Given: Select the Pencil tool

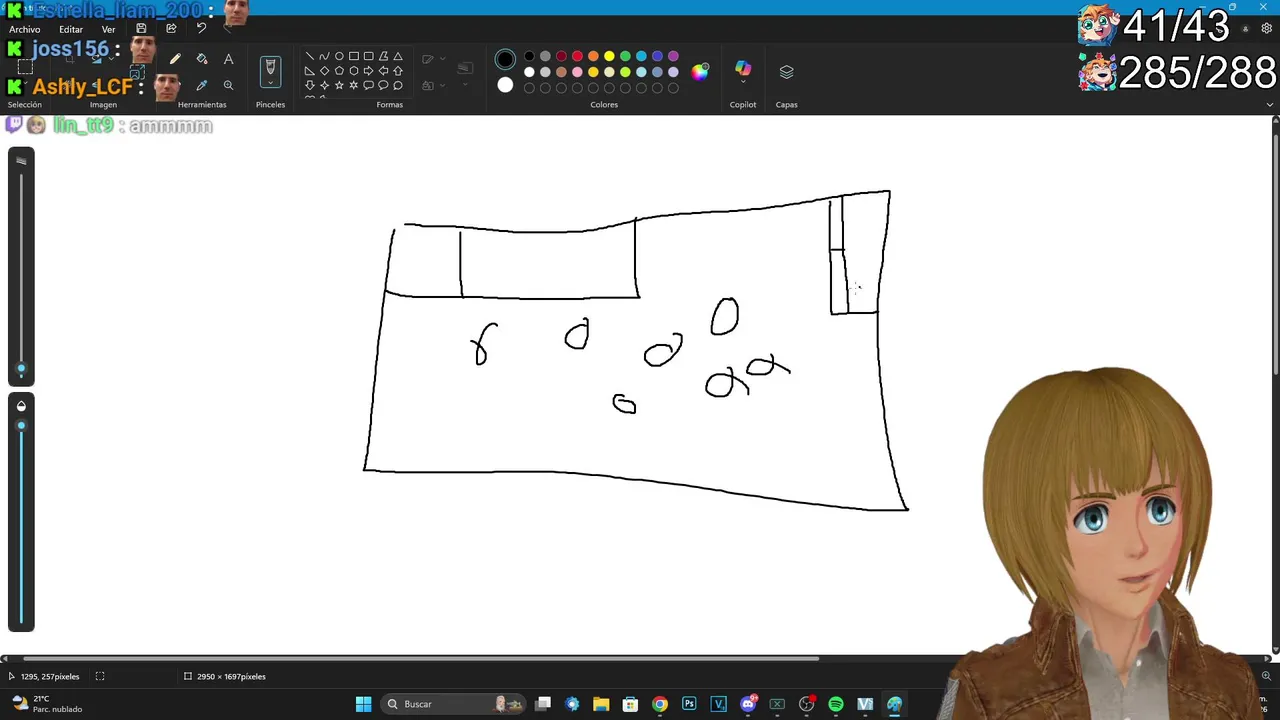Looking at the screenshot, I should (x=175, y=60).
